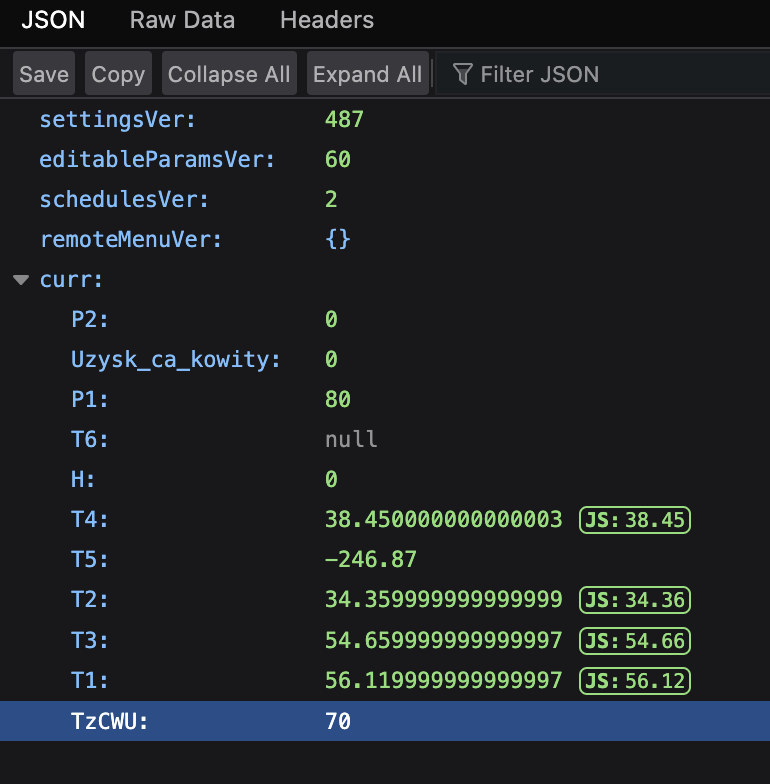
Task: Click the Save button
Action: click(x=44, y=74)
